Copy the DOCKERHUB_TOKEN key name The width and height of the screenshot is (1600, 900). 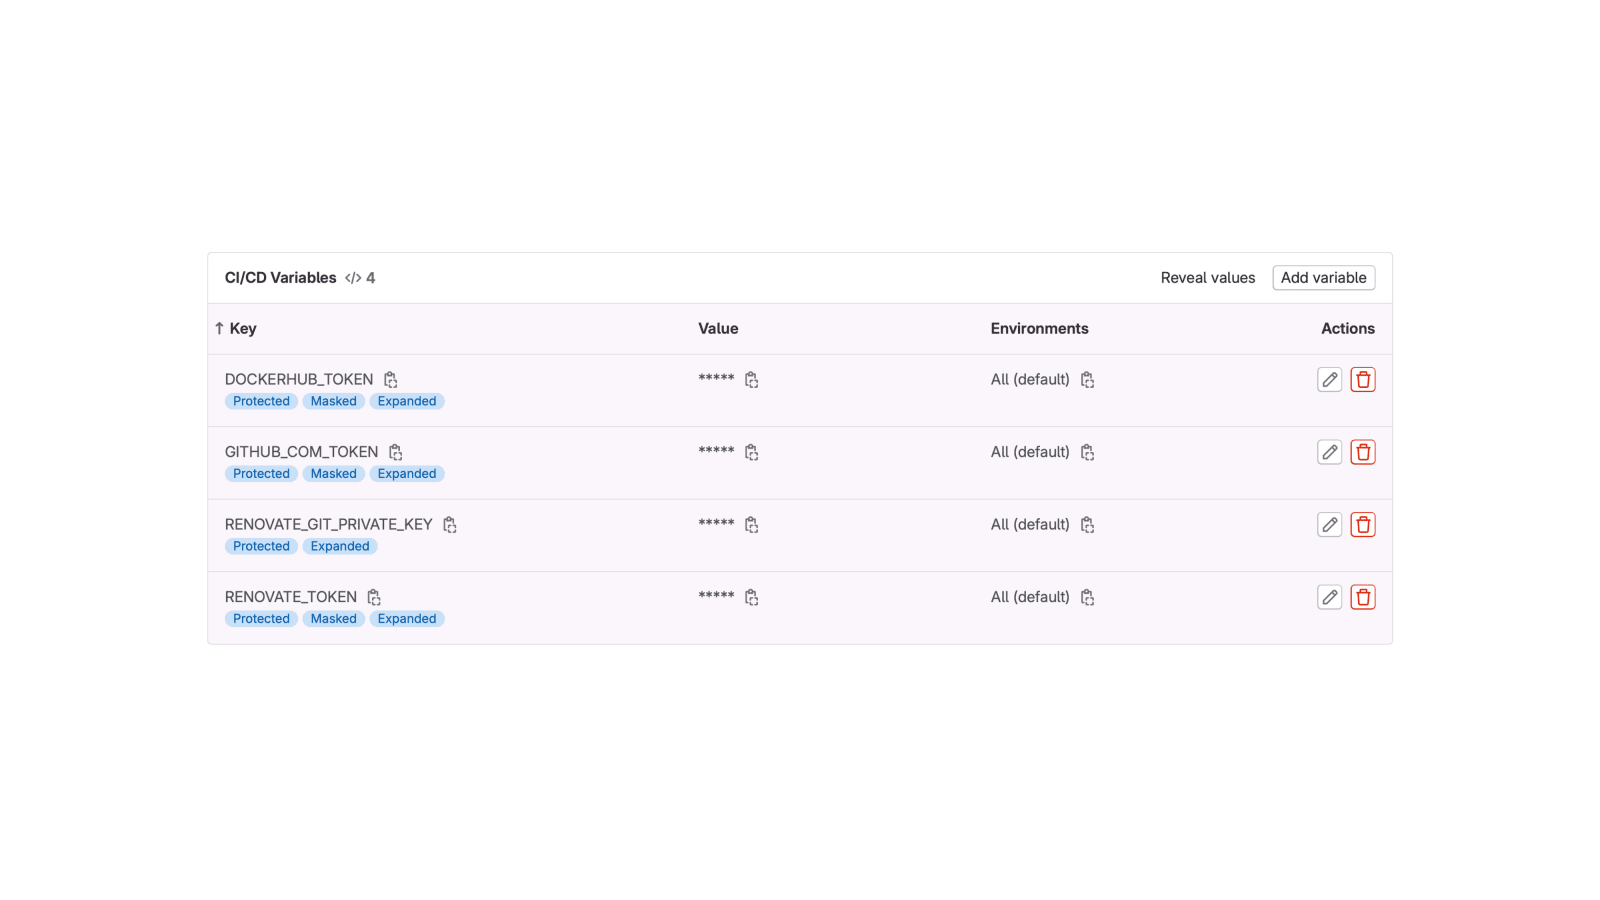pos(390,380)
